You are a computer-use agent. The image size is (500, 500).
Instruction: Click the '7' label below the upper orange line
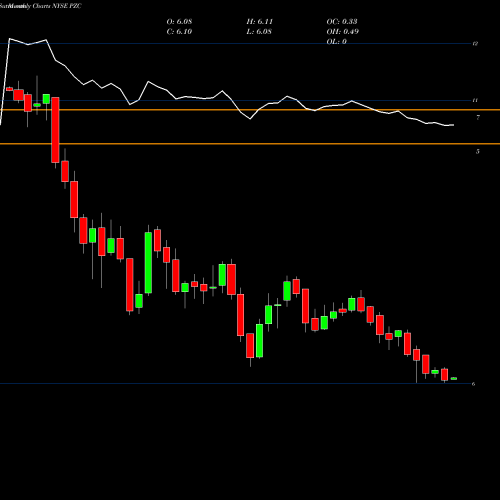(478, 117)
